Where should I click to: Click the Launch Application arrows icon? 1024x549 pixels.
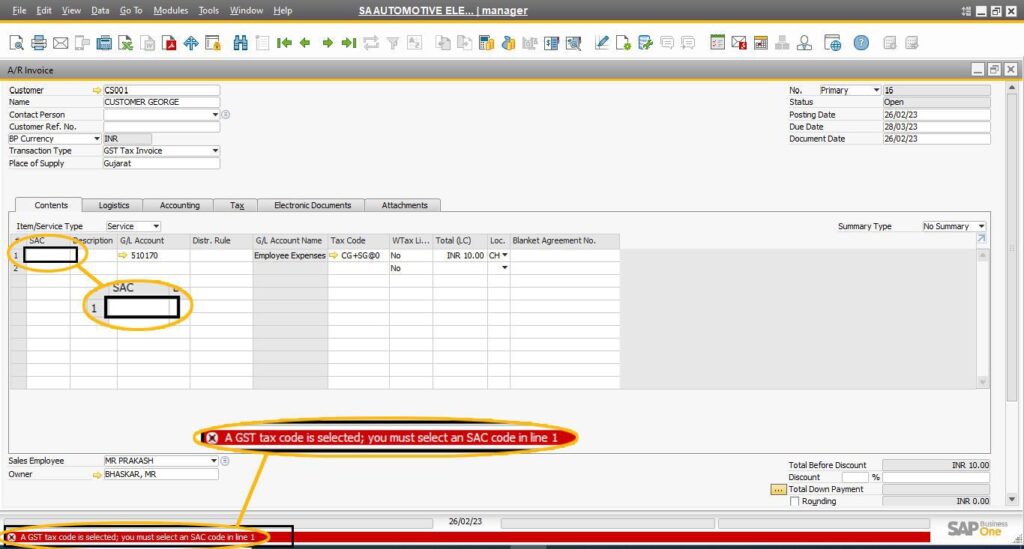[x=191, y=43]
